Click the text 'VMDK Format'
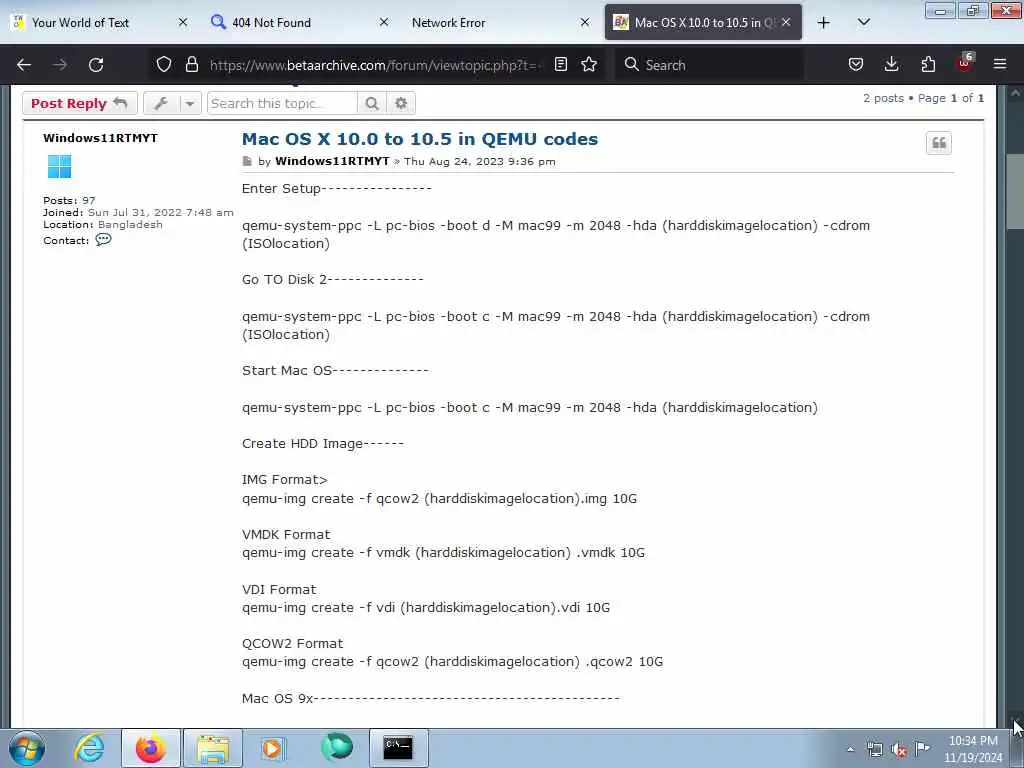The width and height of the screenshot is (1024, 768). pos(286,534)
